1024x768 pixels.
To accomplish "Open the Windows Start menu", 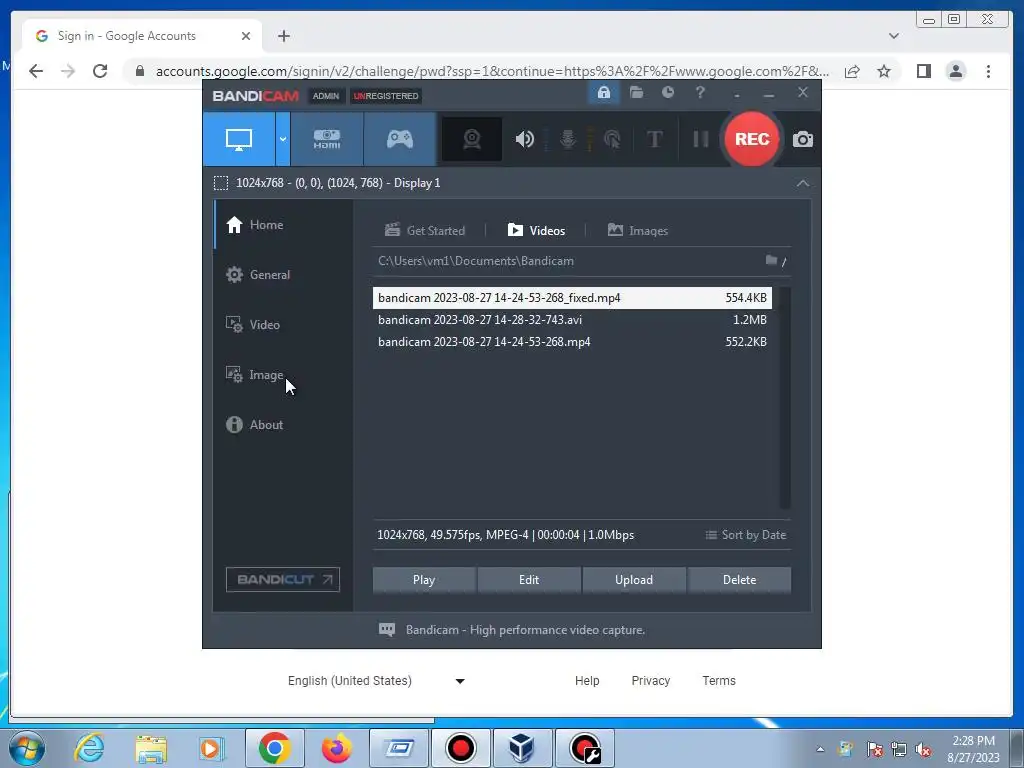I will tap(27, 748).
